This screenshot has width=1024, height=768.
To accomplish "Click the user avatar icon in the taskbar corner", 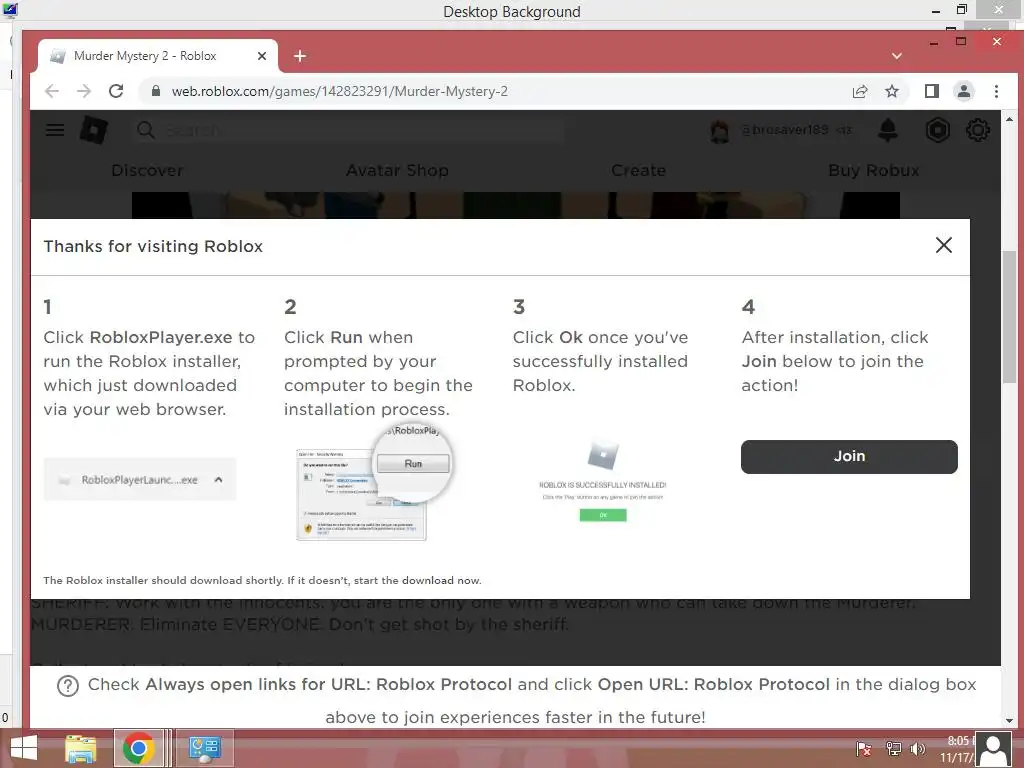I will 994,750.
